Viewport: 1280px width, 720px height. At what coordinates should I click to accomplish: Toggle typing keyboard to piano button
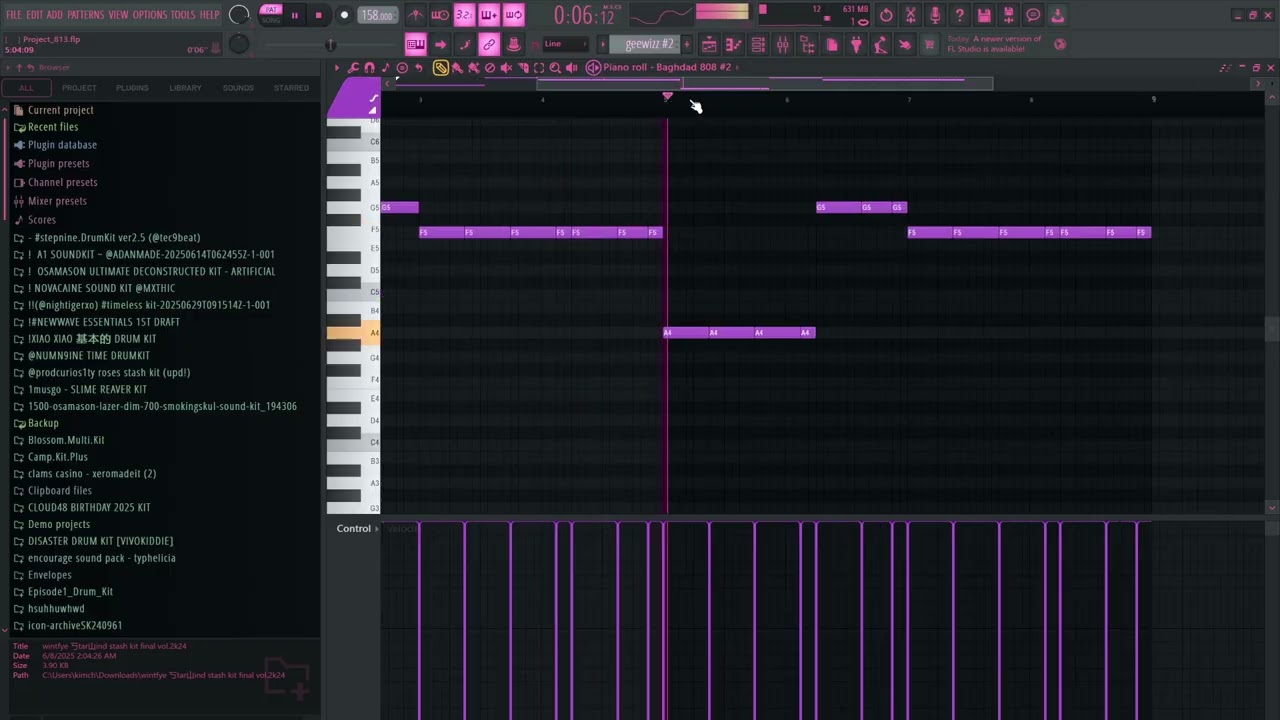point(415,45)
